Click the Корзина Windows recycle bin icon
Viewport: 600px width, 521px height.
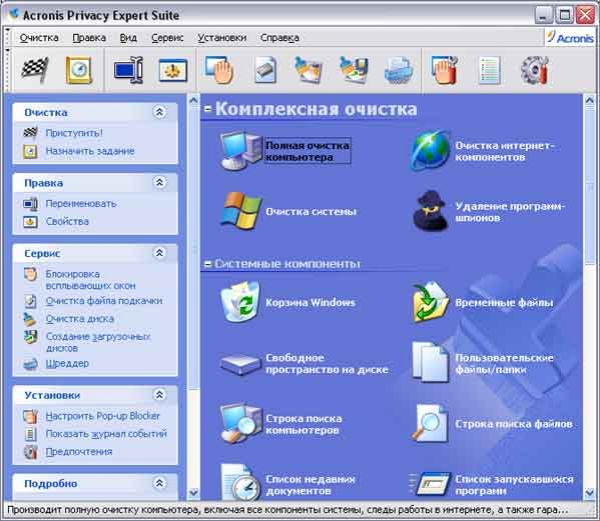240,302
